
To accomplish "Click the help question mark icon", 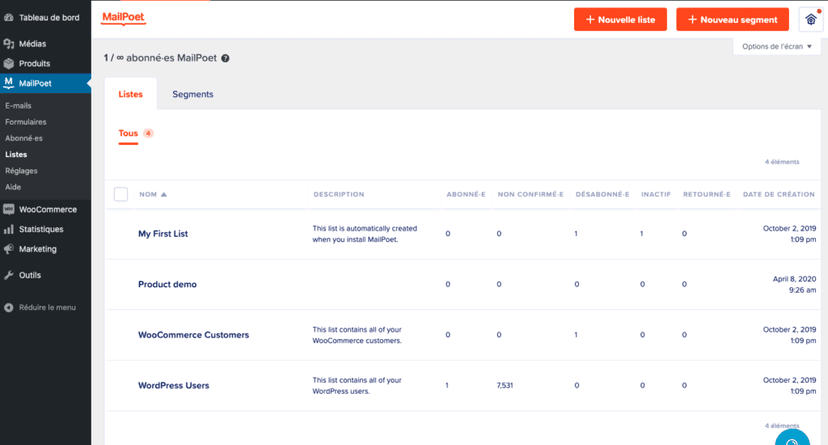I will (x=225, y=58).
